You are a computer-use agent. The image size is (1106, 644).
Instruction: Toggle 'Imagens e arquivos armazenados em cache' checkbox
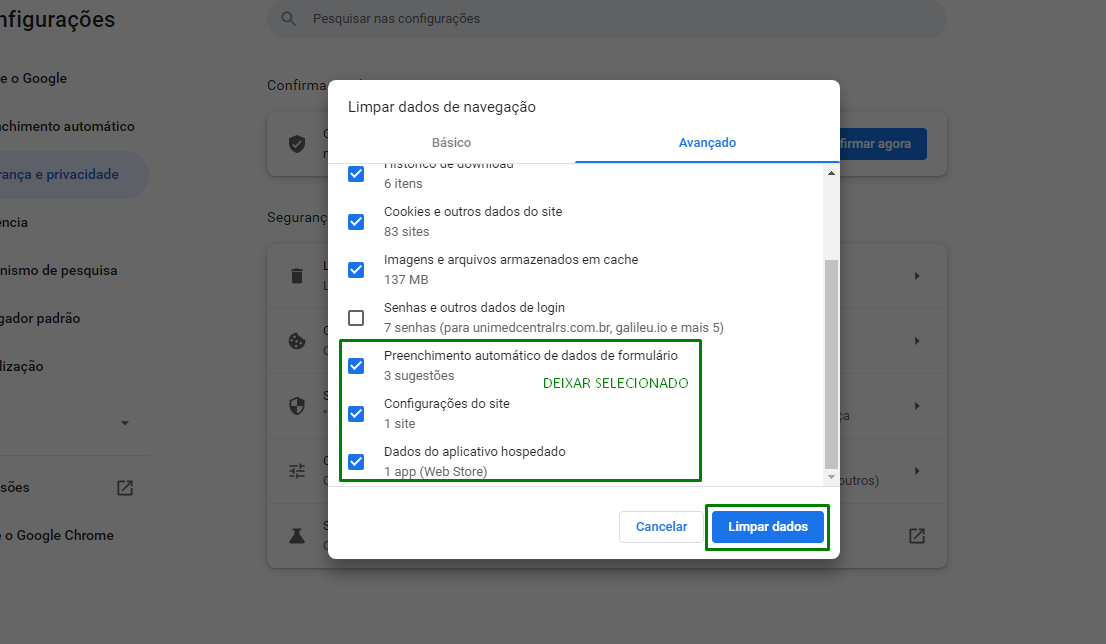point(356,270)
